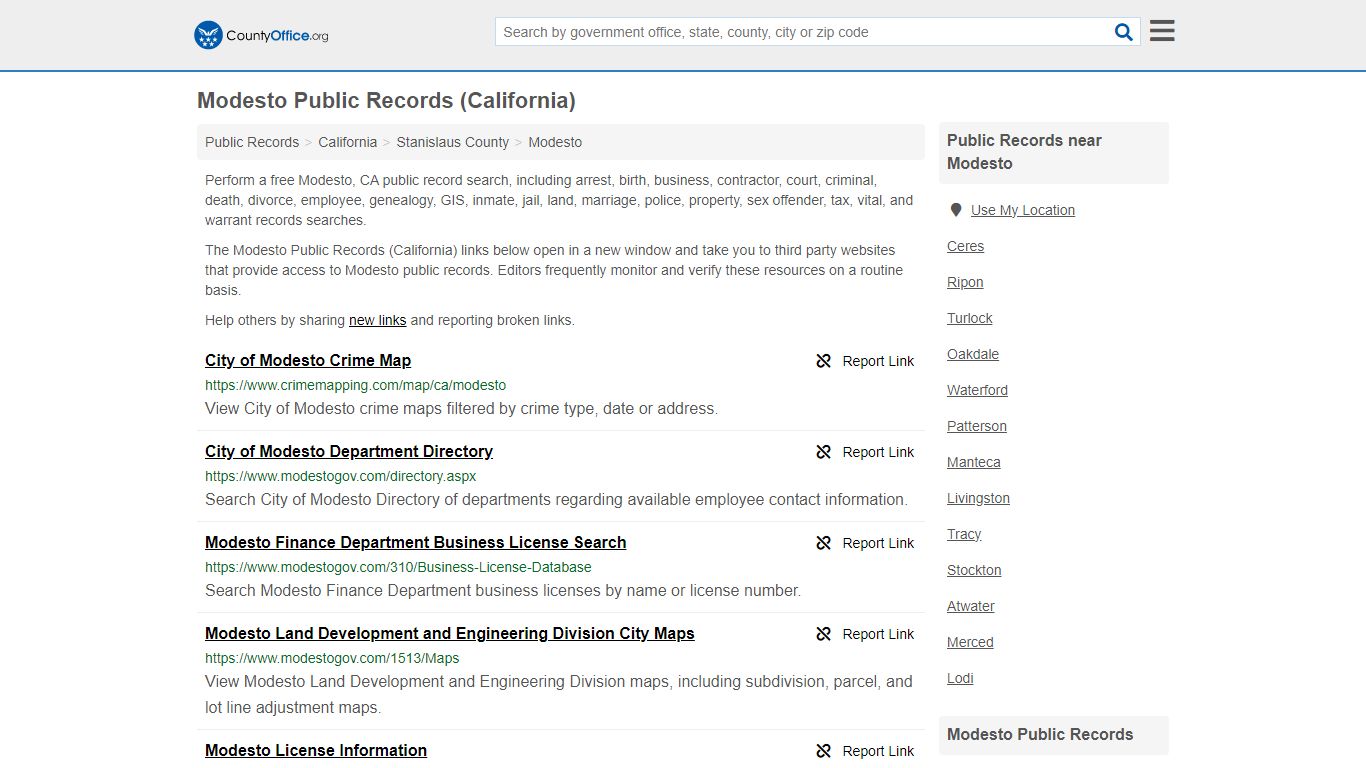Open Modesto Land Development and Engineering City Maps
The width and height of the screenshot is (1366, 768).
pos(450,634)
